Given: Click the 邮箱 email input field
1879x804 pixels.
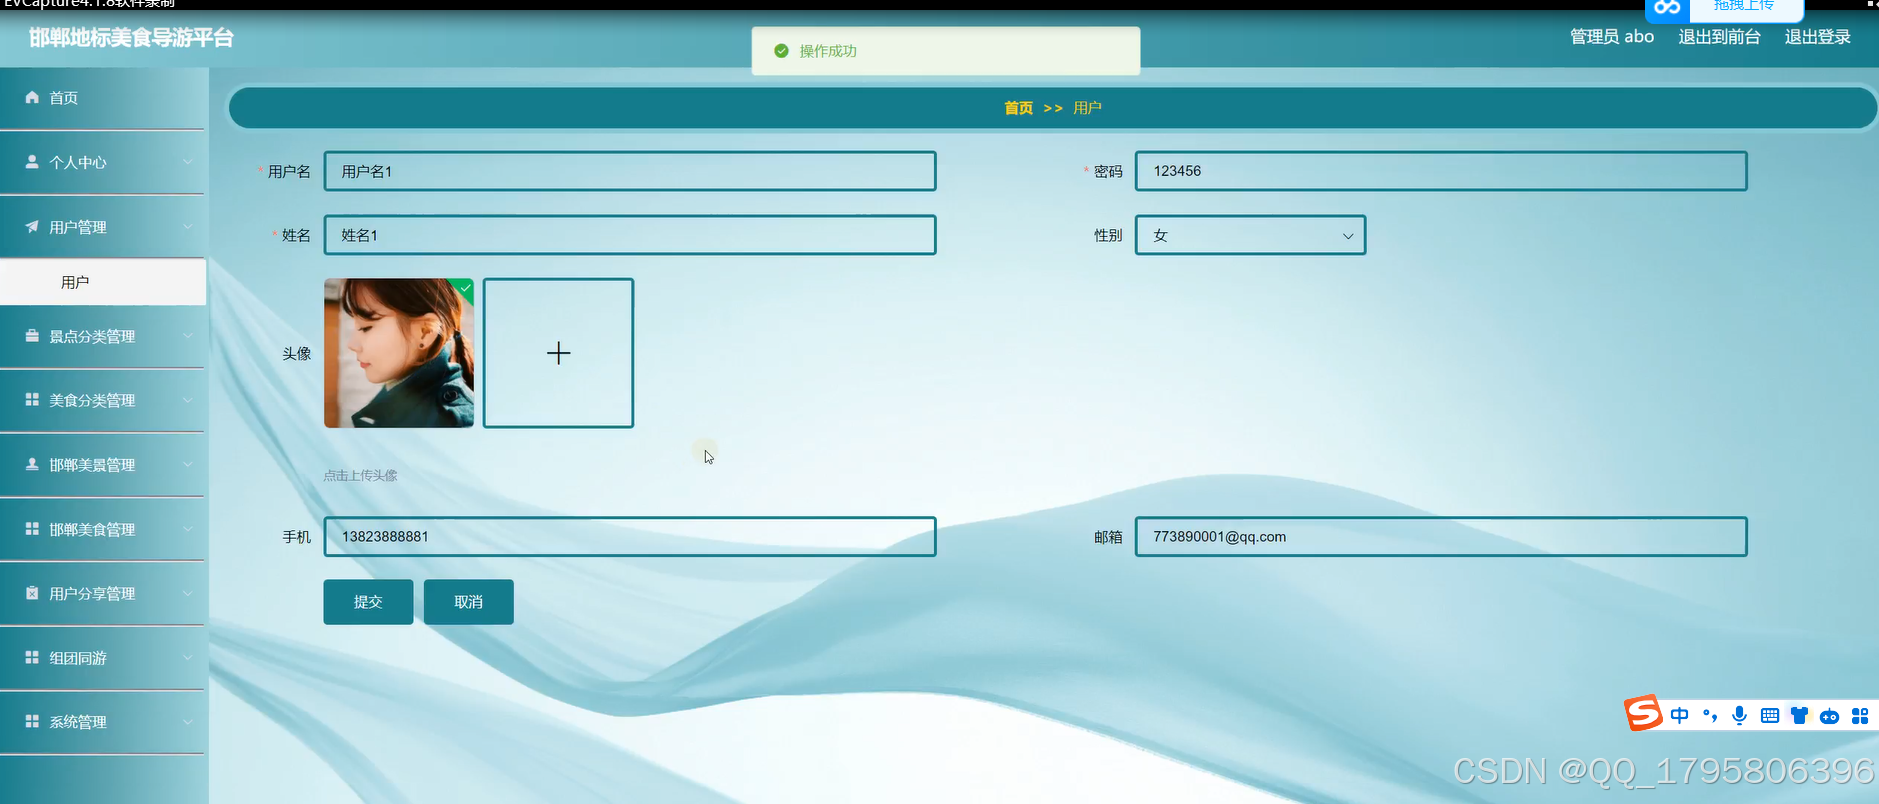Looking at the screenshot, I should tap(1441, 536).
